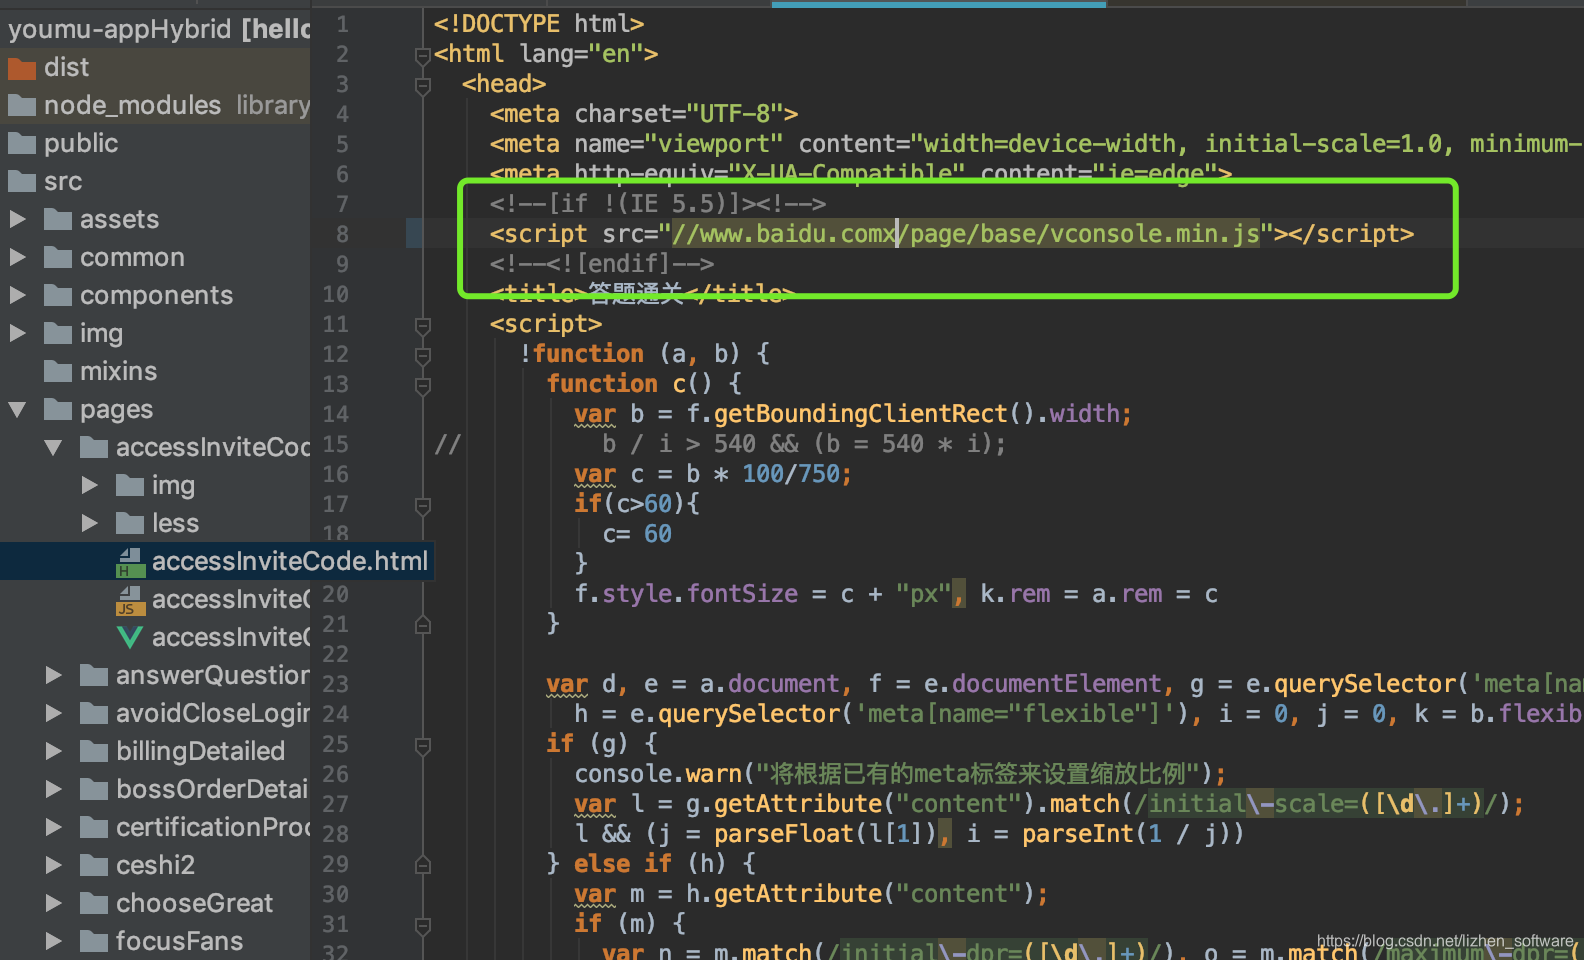Open the dist folder icon
This screenshot has height=960, width=1584.
22,68
